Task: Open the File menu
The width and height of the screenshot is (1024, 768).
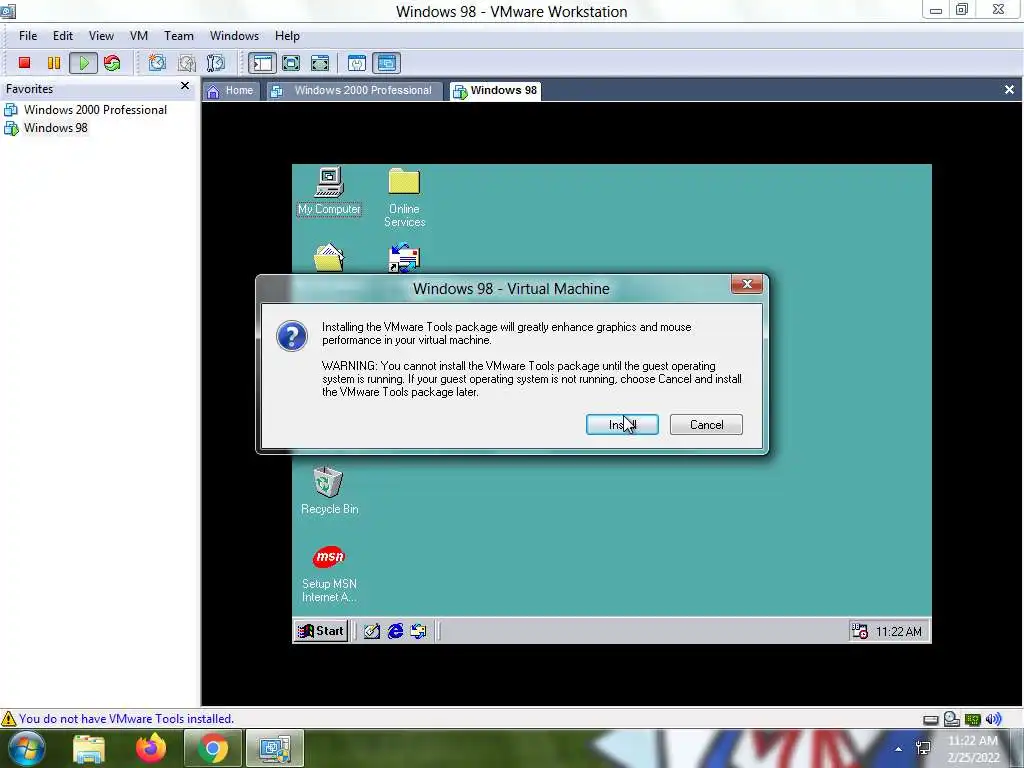Action: coord(28,36)
